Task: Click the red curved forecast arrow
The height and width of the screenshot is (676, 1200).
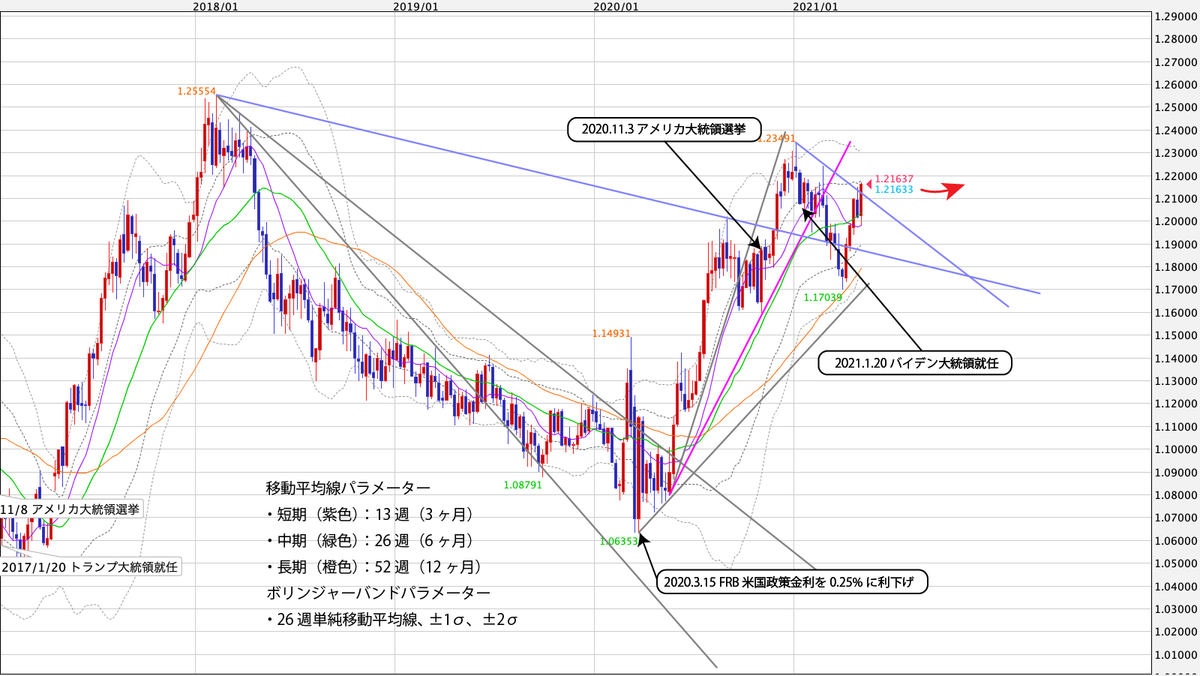Action: (944, 190)
